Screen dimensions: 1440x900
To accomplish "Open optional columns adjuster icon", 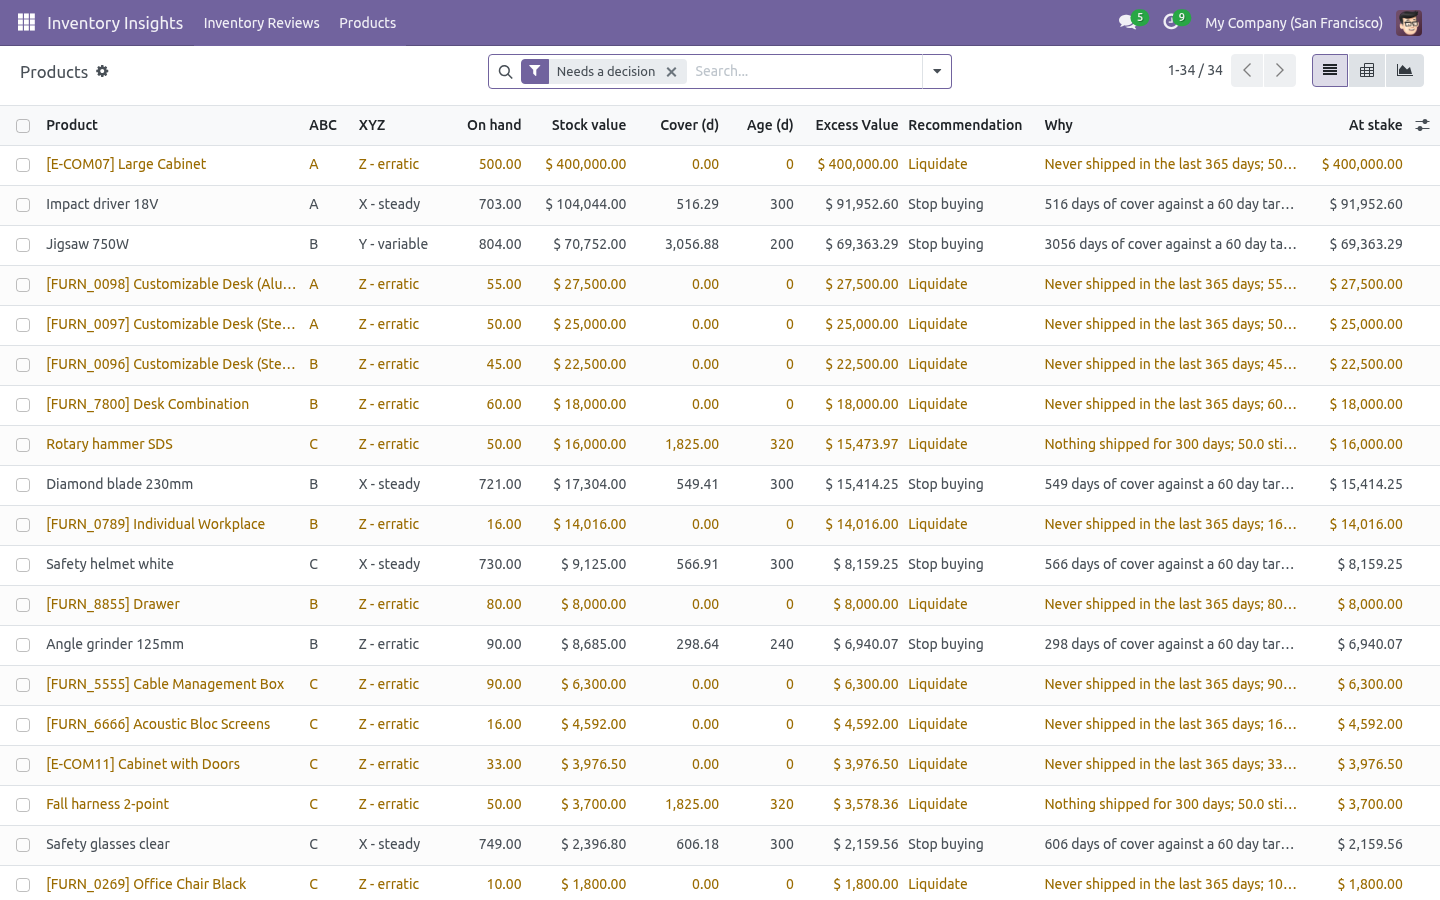I will tap(1422, 125).
